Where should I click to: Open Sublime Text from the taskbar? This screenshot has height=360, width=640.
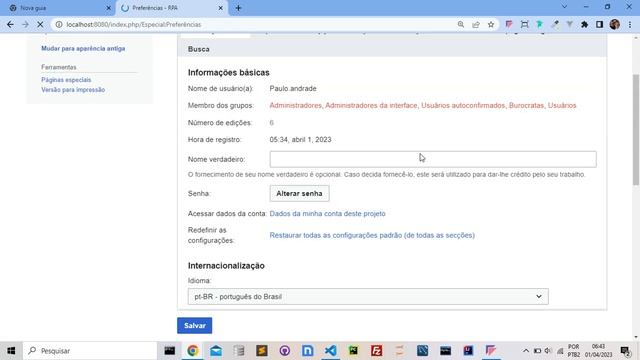coord(262,351)
